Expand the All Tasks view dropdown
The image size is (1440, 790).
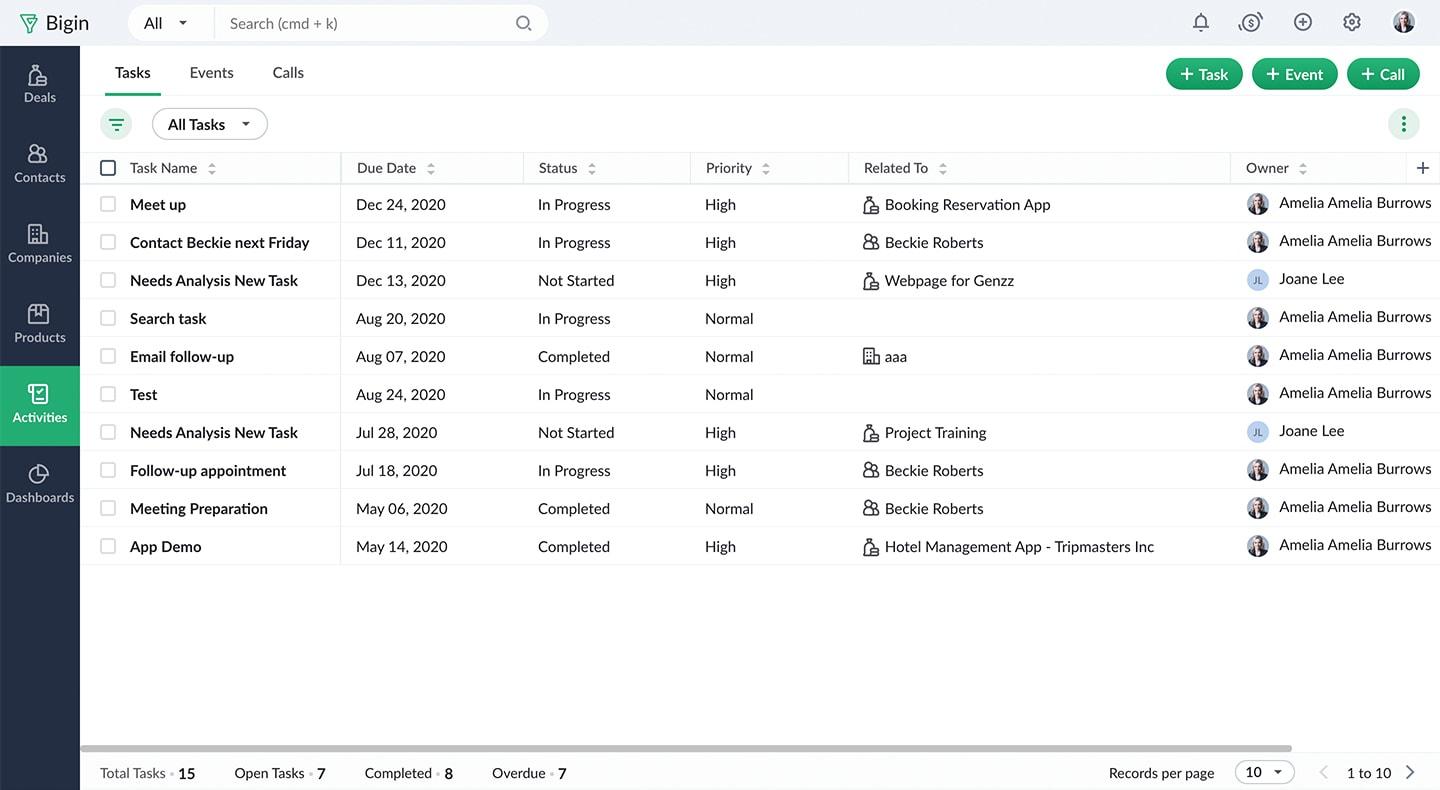pos(210,124)
